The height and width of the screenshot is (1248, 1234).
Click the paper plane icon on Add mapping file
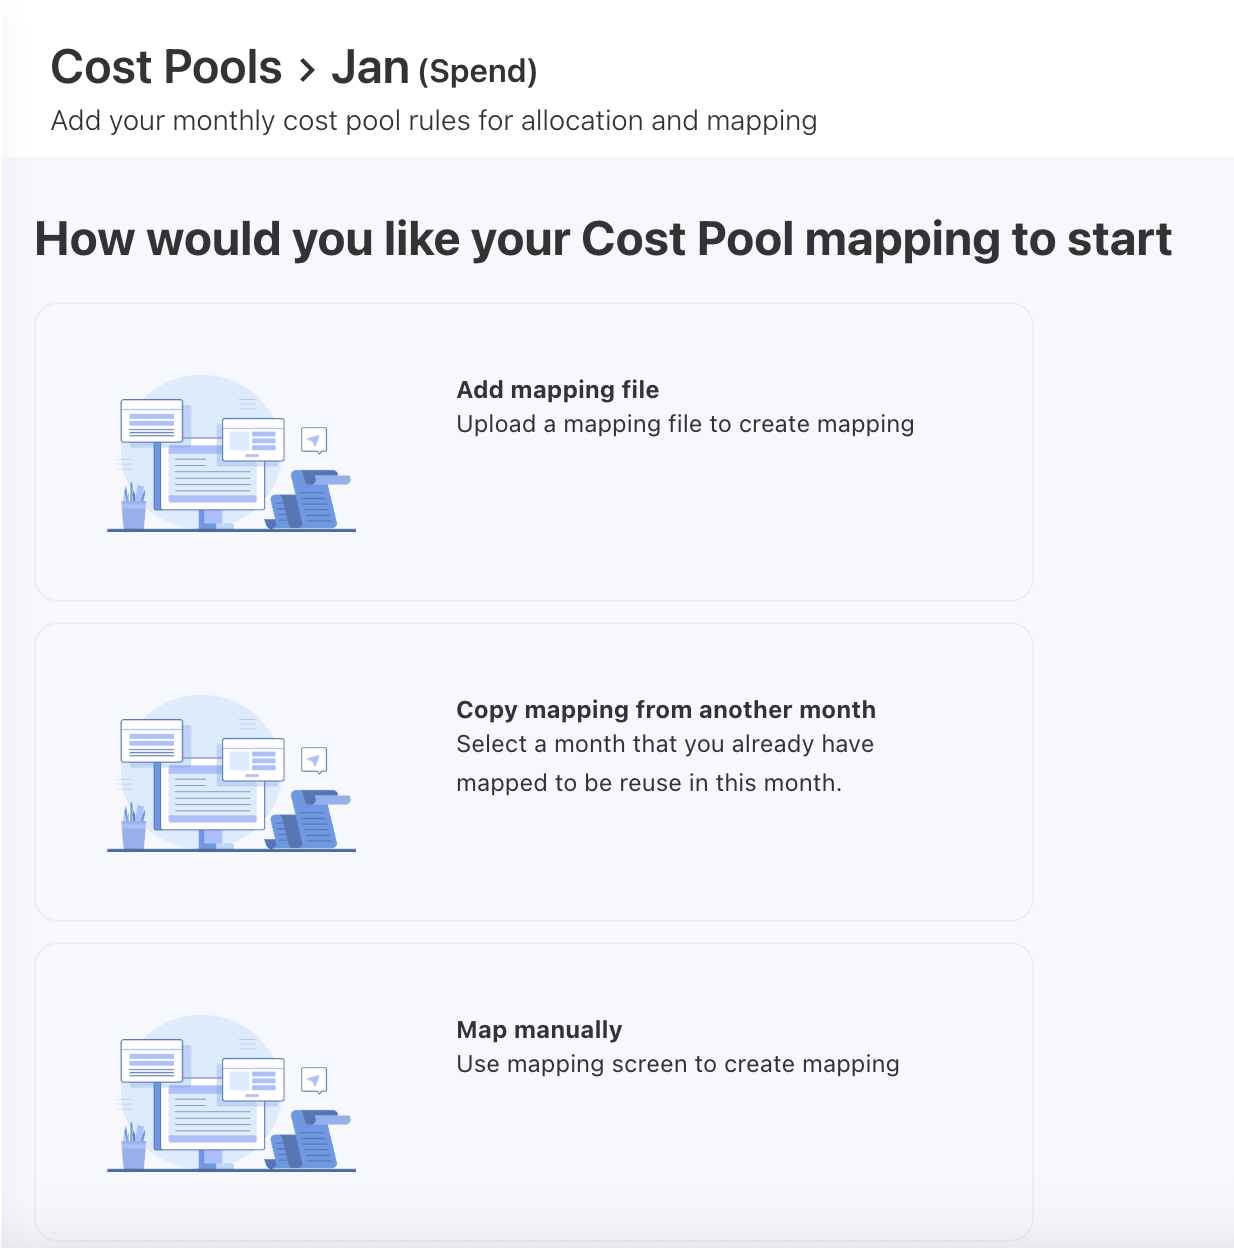(314, 440)
